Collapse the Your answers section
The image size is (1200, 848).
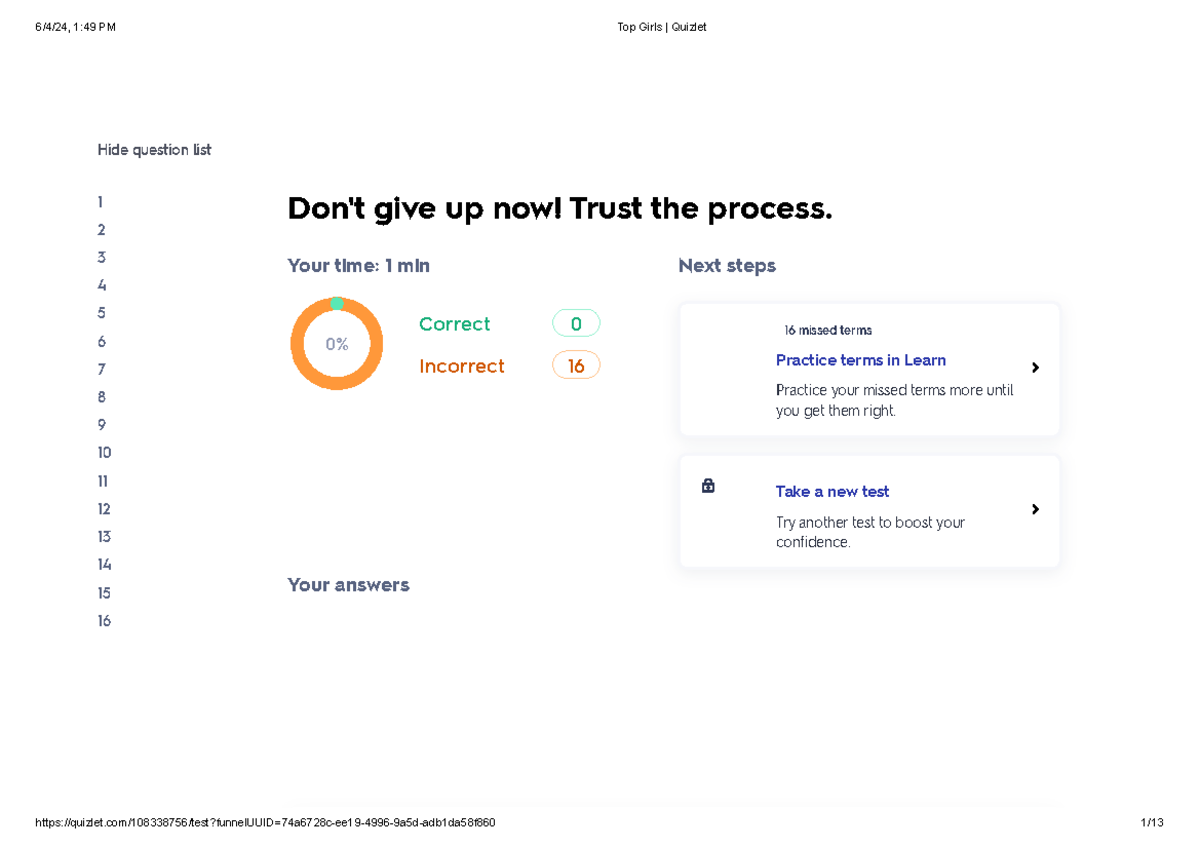point(348,584)
